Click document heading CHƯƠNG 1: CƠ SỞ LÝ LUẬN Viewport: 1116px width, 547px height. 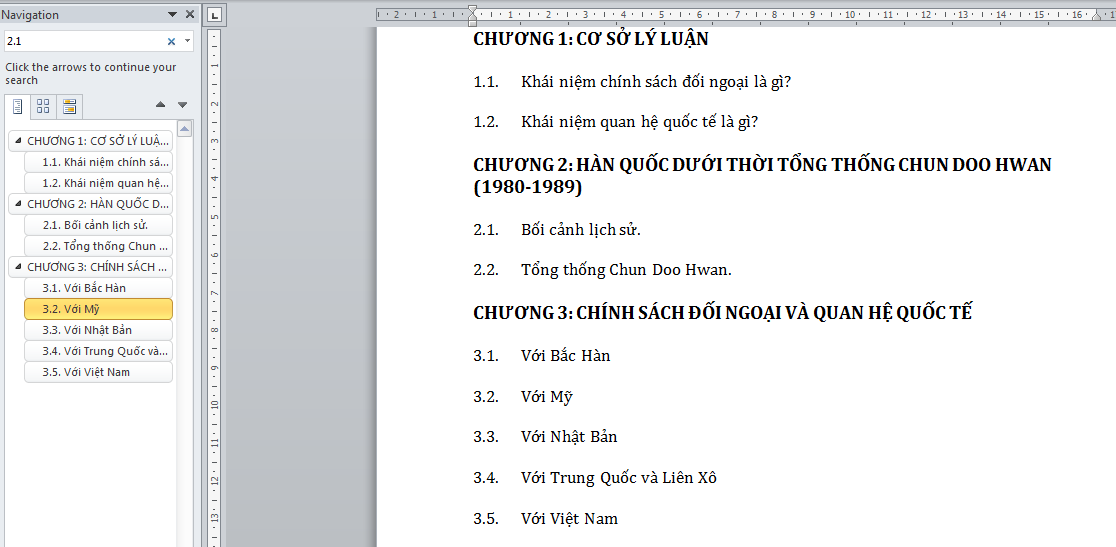pyautogui.click(x=591, y=39)
